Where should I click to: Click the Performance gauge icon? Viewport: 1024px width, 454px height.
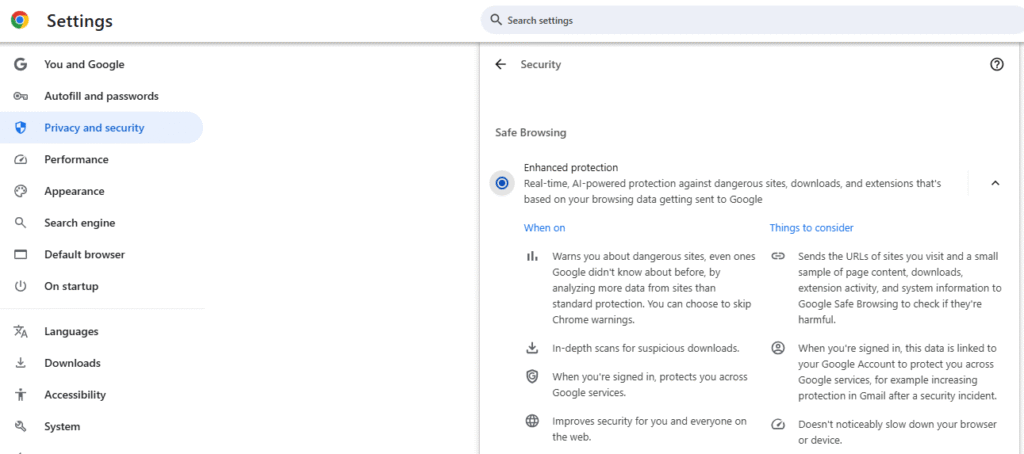21,159
